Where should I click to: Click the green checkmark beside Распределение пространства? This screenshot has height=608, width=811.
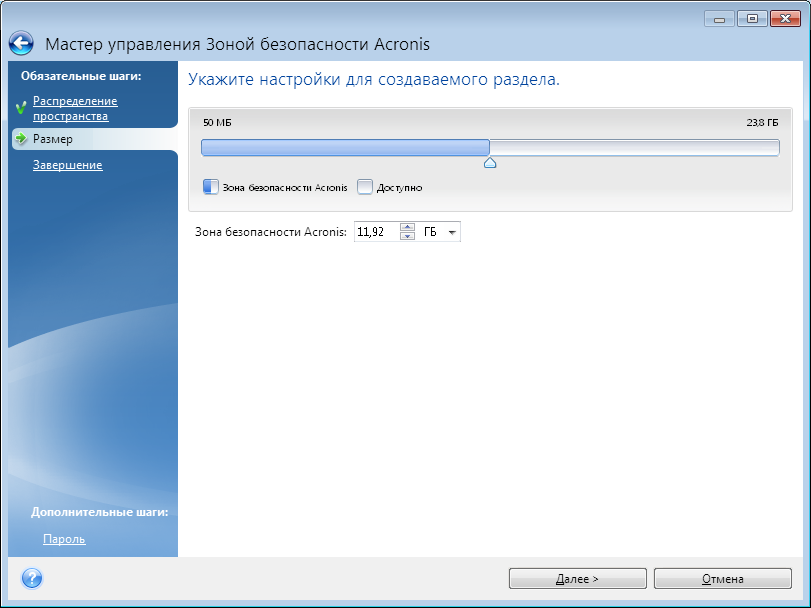pyautogui.click(x=20, y=108)
